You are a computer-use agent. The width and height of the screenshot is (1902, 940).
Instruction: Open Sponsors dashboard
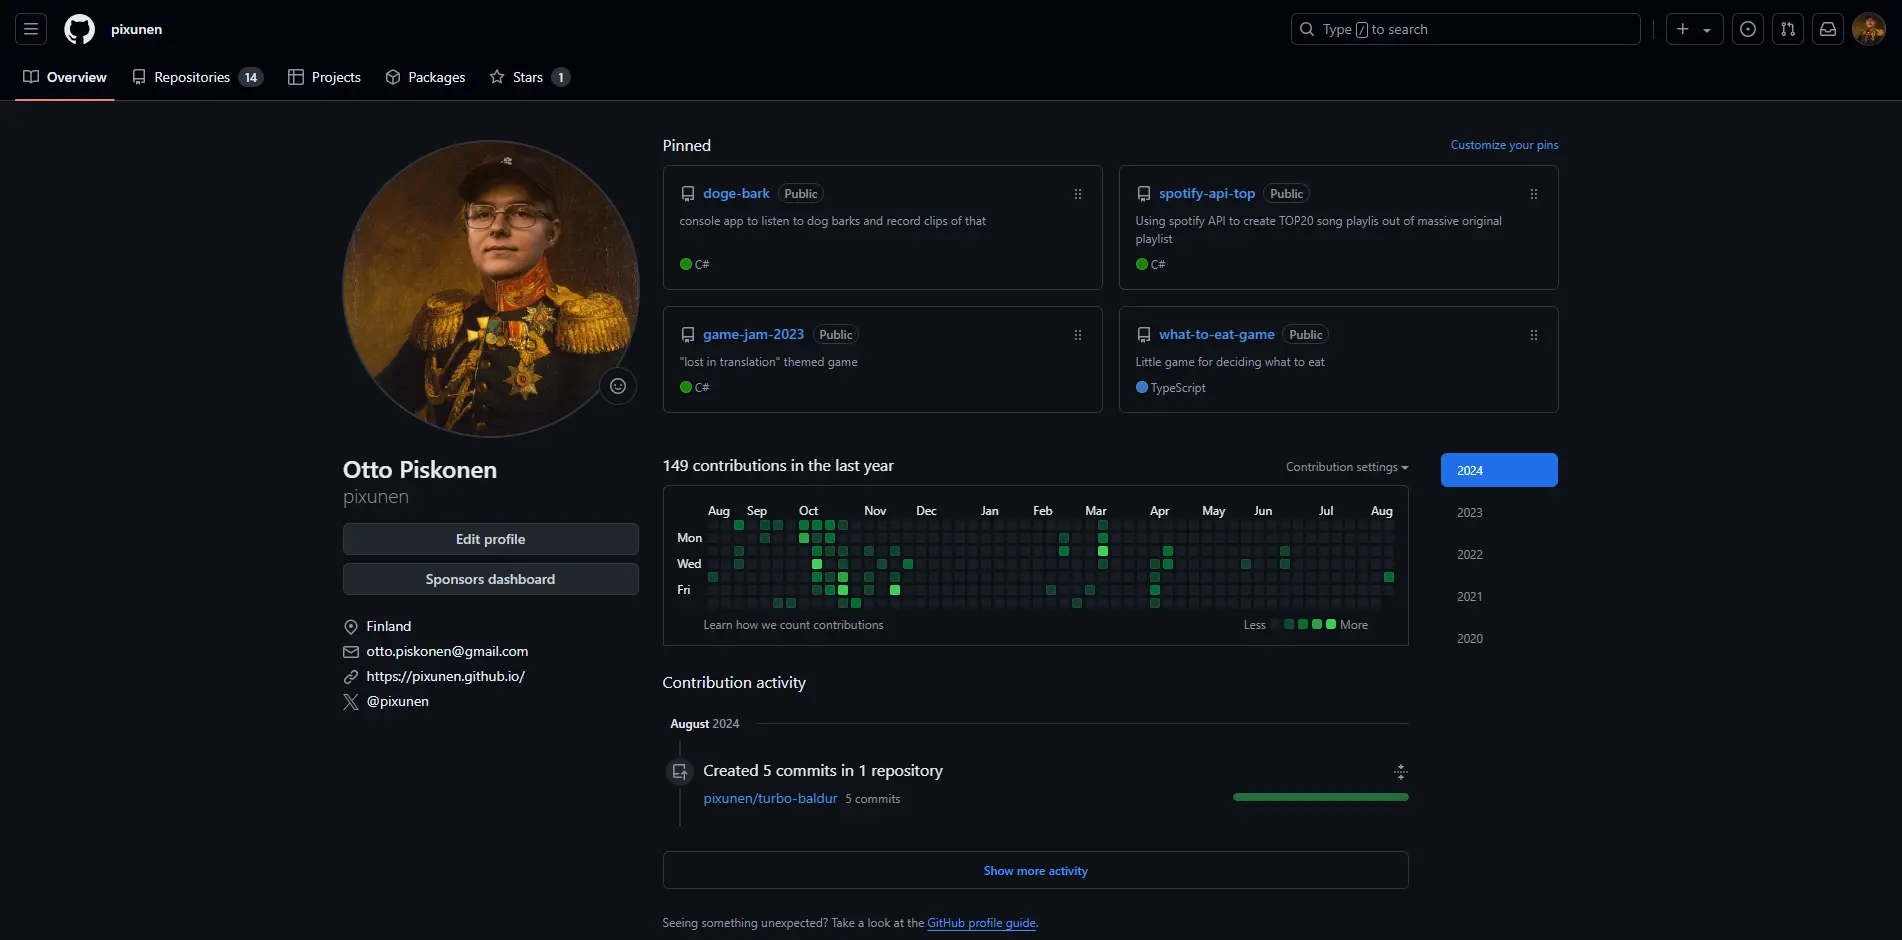[491, 579]
